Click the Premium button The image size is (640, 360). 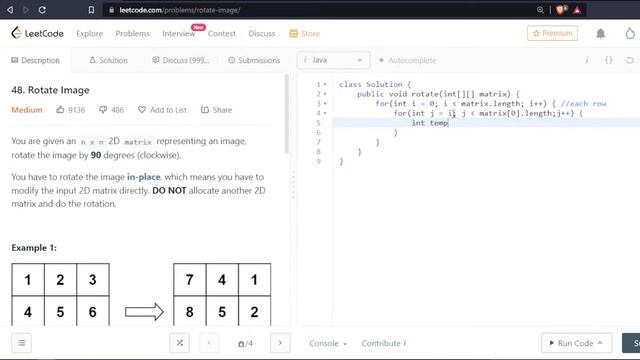(552, 33)
